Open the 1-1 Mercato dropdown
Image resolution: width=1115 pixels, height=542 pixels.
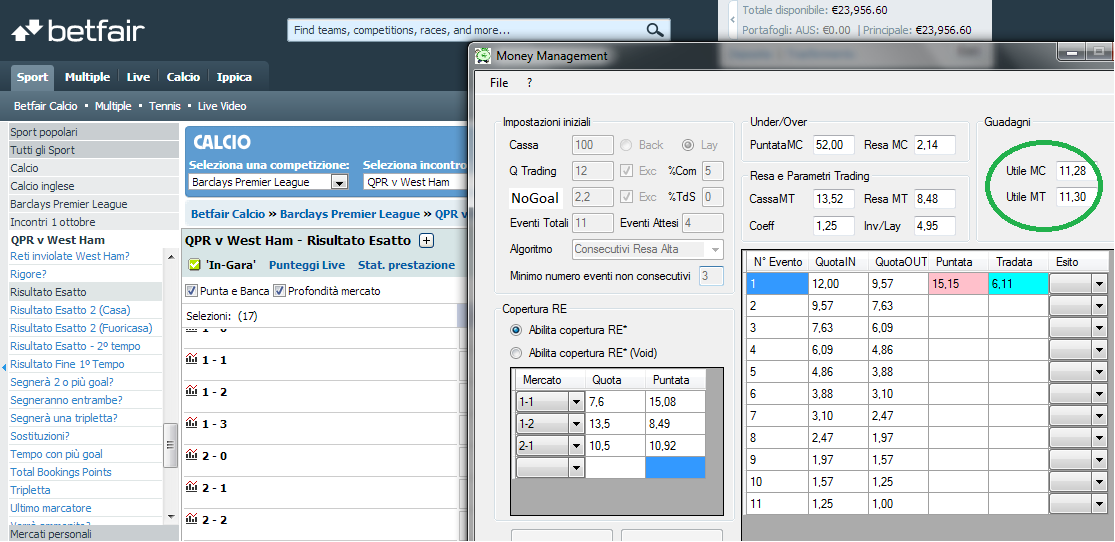point(576,403)
